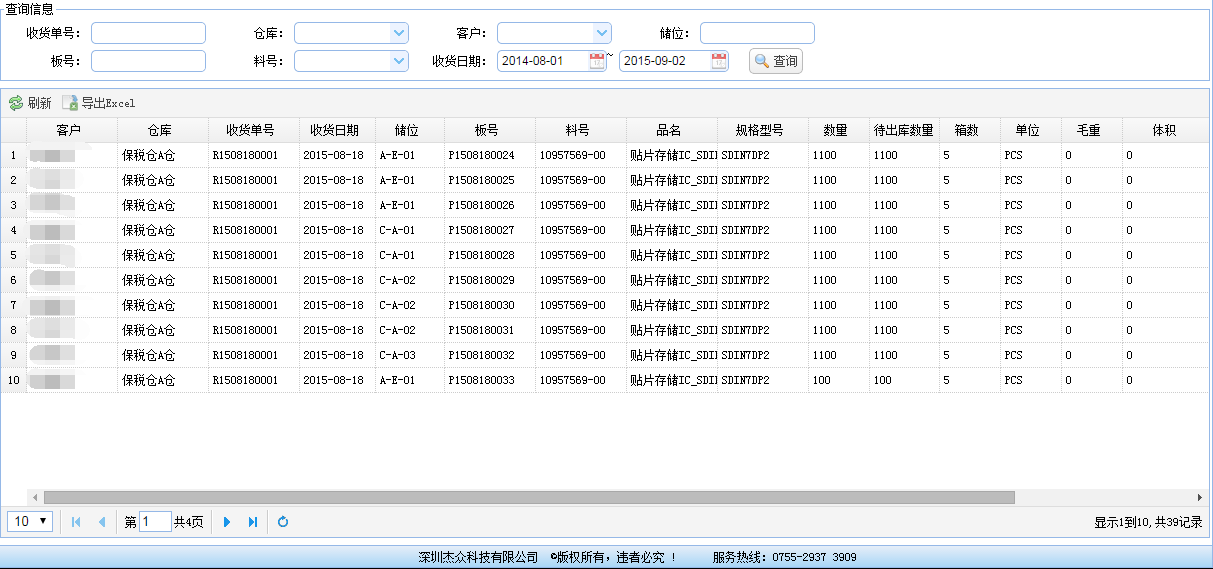Click the 收货单号 input field
The width and height of the screenshot is (1213, 569).
tap(148, 33)
